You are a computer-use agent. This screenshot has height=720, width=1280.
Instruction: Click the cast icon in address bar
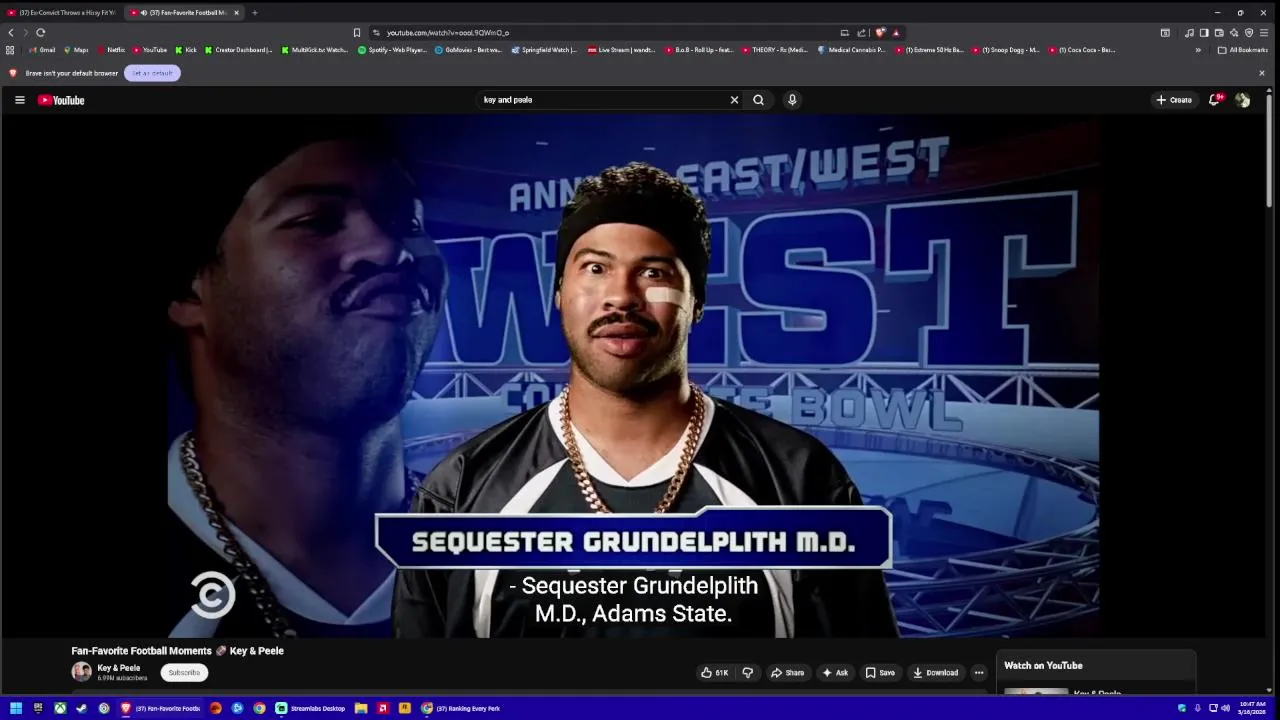point(845,33)
